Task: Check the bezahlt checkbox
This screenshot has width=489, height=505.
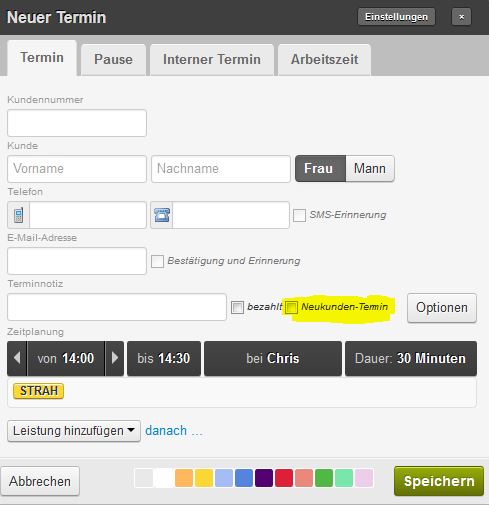Action: pyautogui.click(x=237, y=307)
